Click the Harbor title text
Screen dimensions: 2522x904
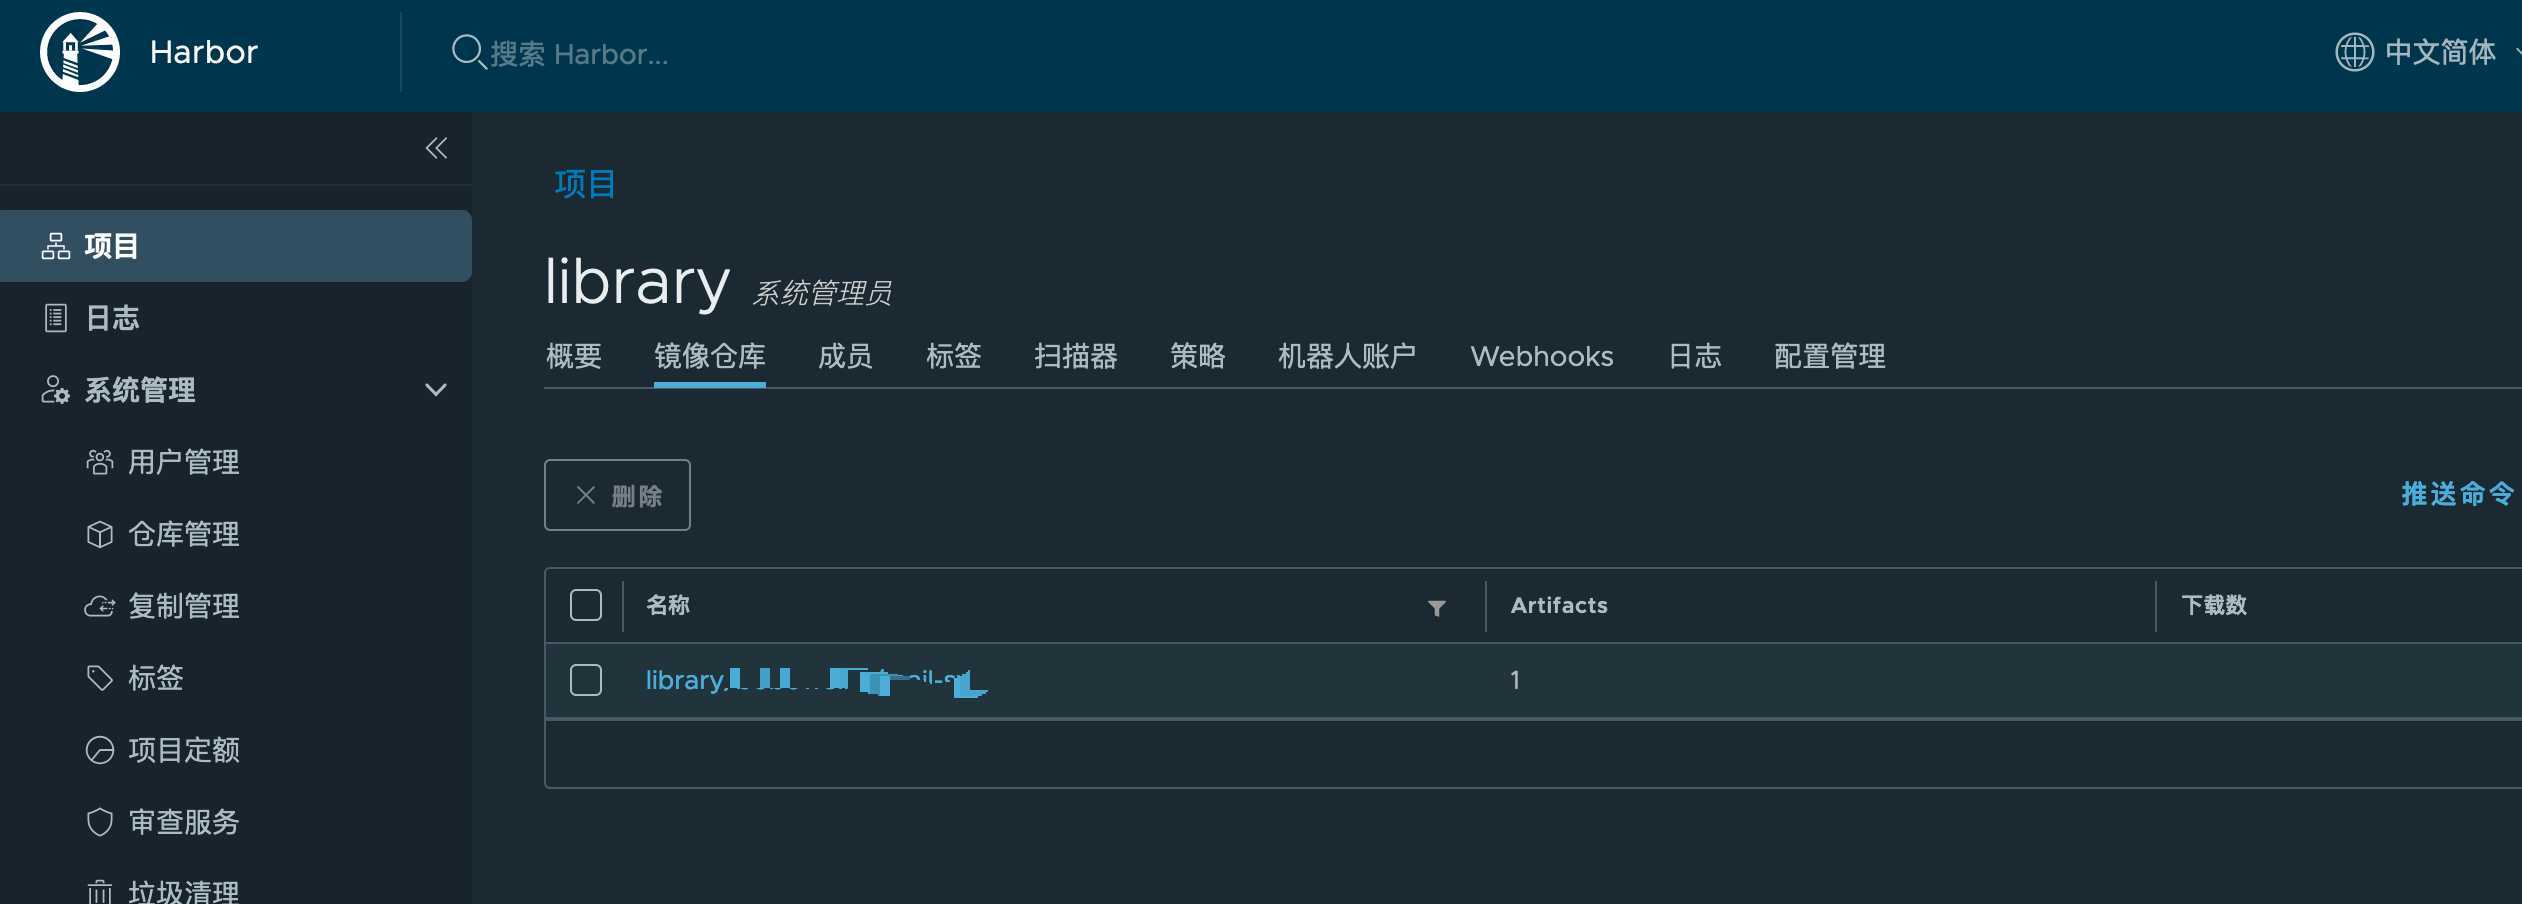(x=204, y=52)
